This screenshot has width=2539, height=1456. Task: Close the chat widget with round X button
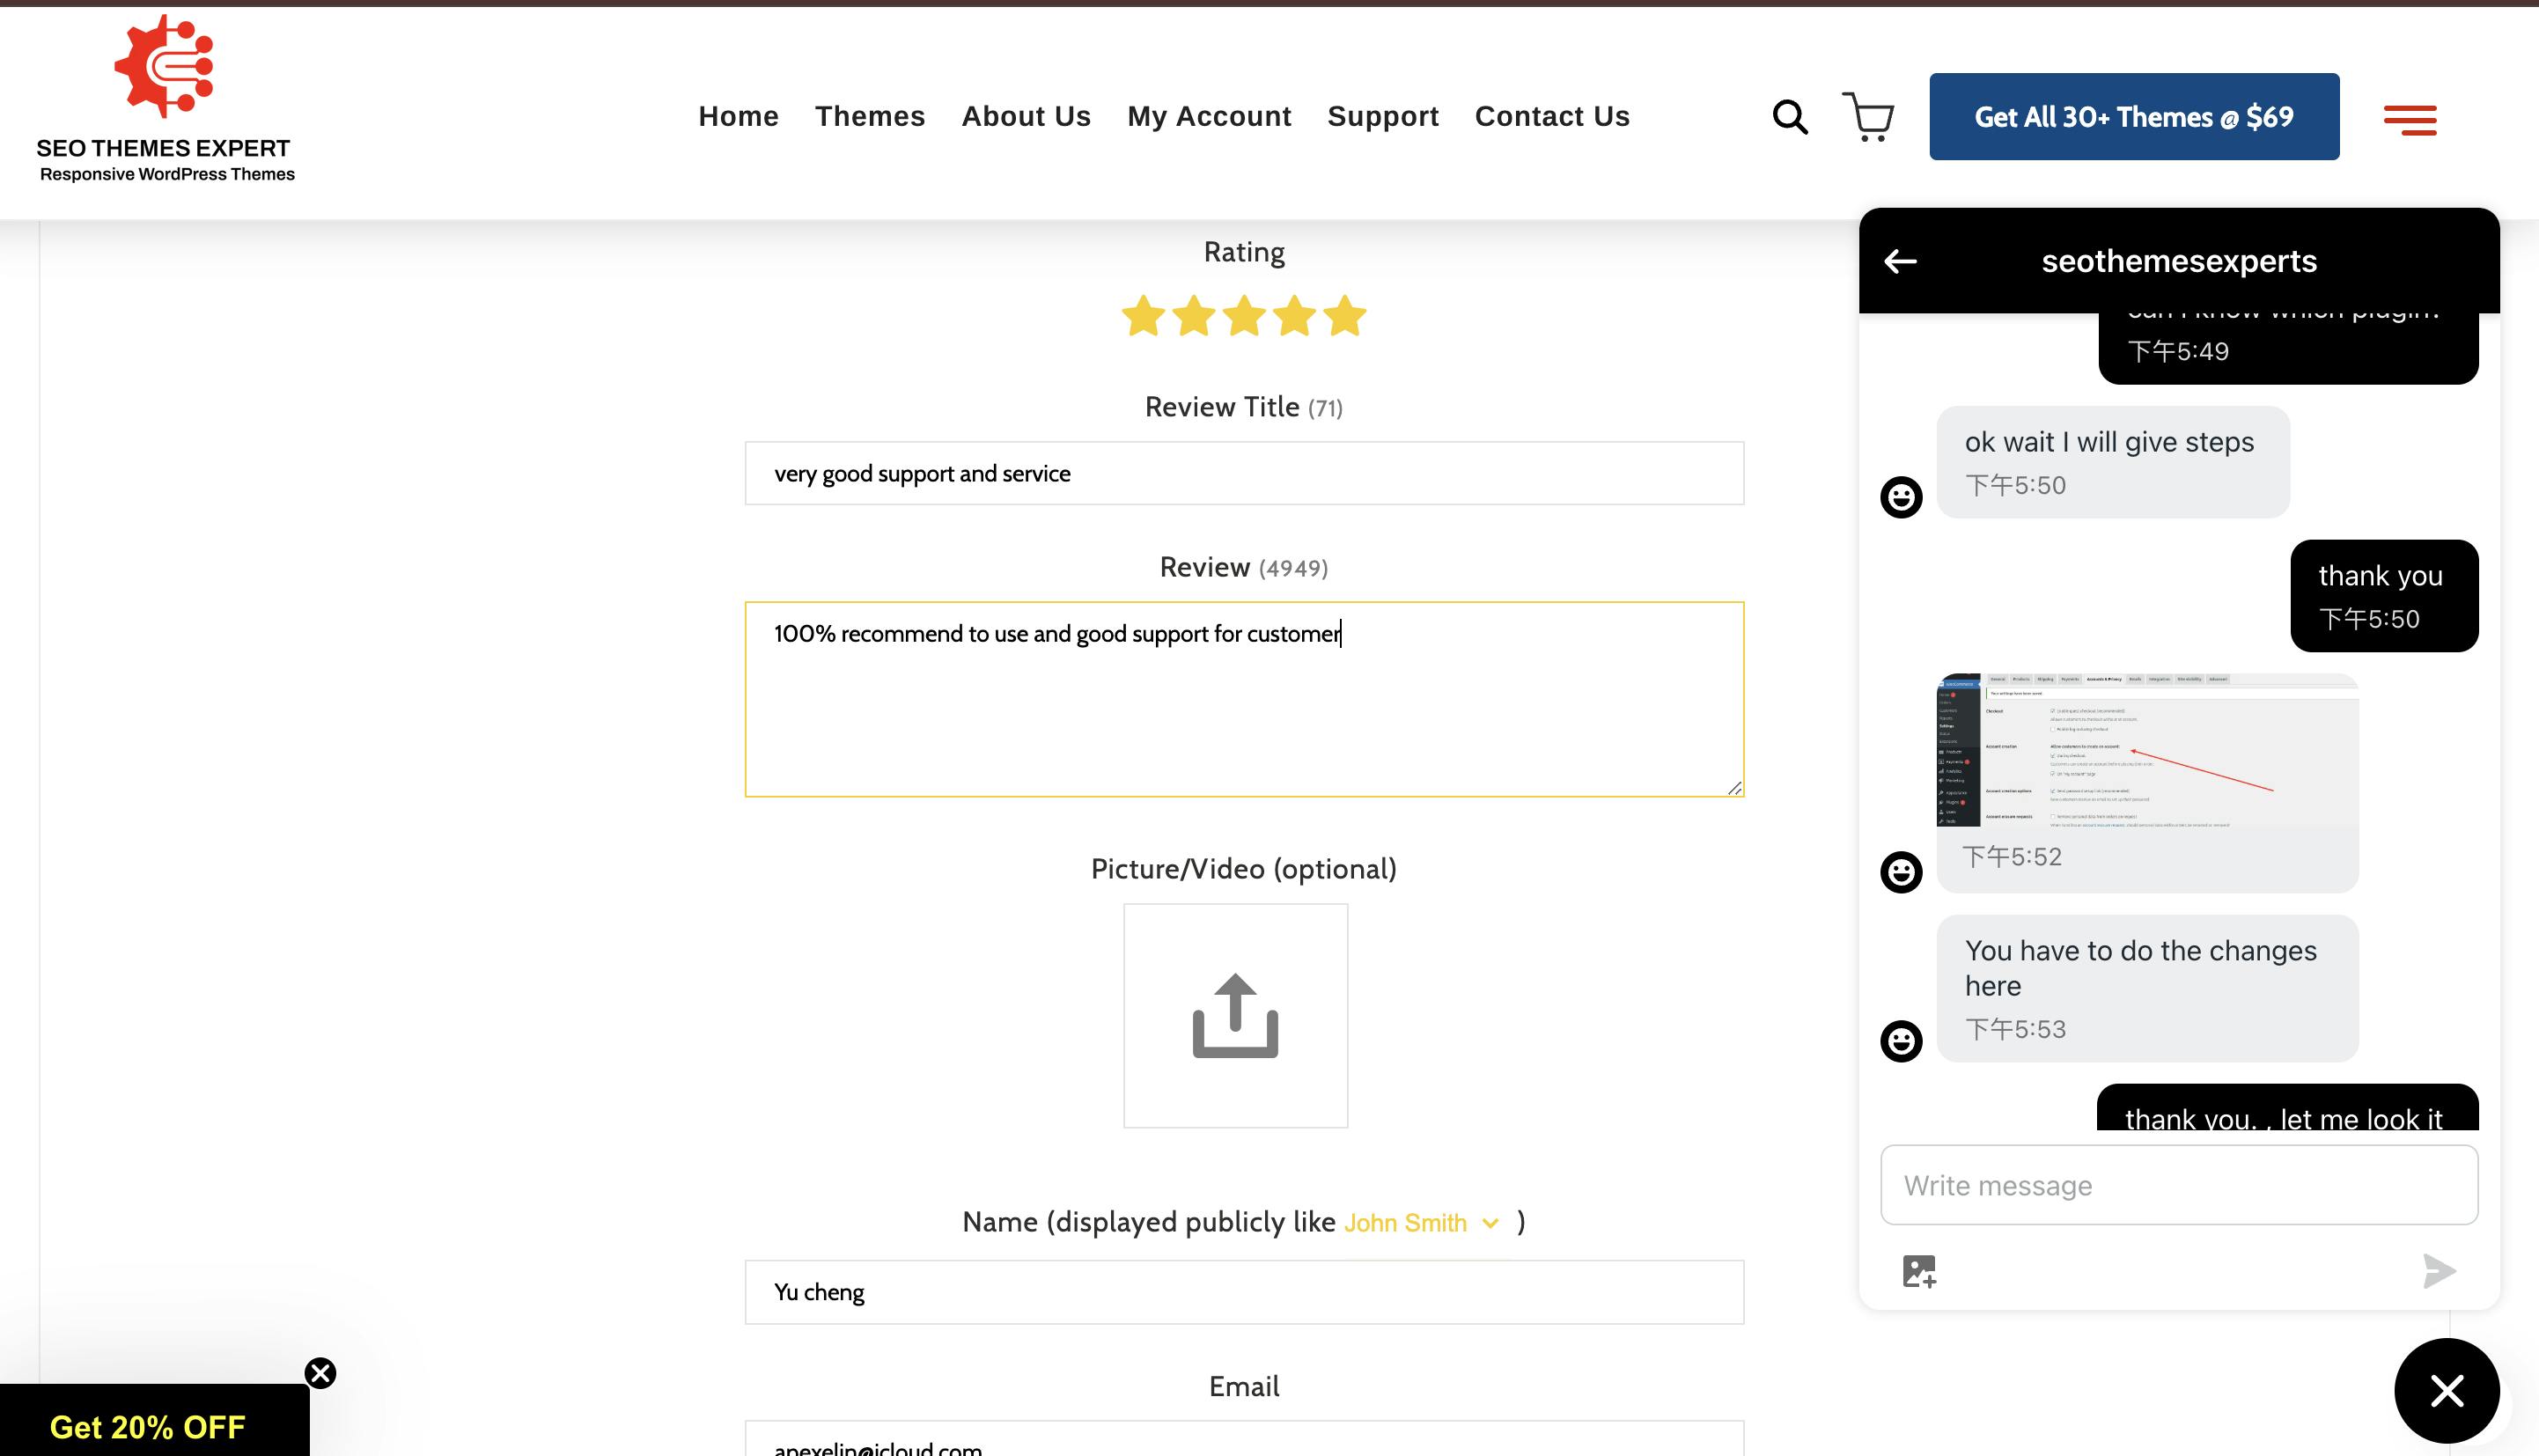coord(2446,1390)
